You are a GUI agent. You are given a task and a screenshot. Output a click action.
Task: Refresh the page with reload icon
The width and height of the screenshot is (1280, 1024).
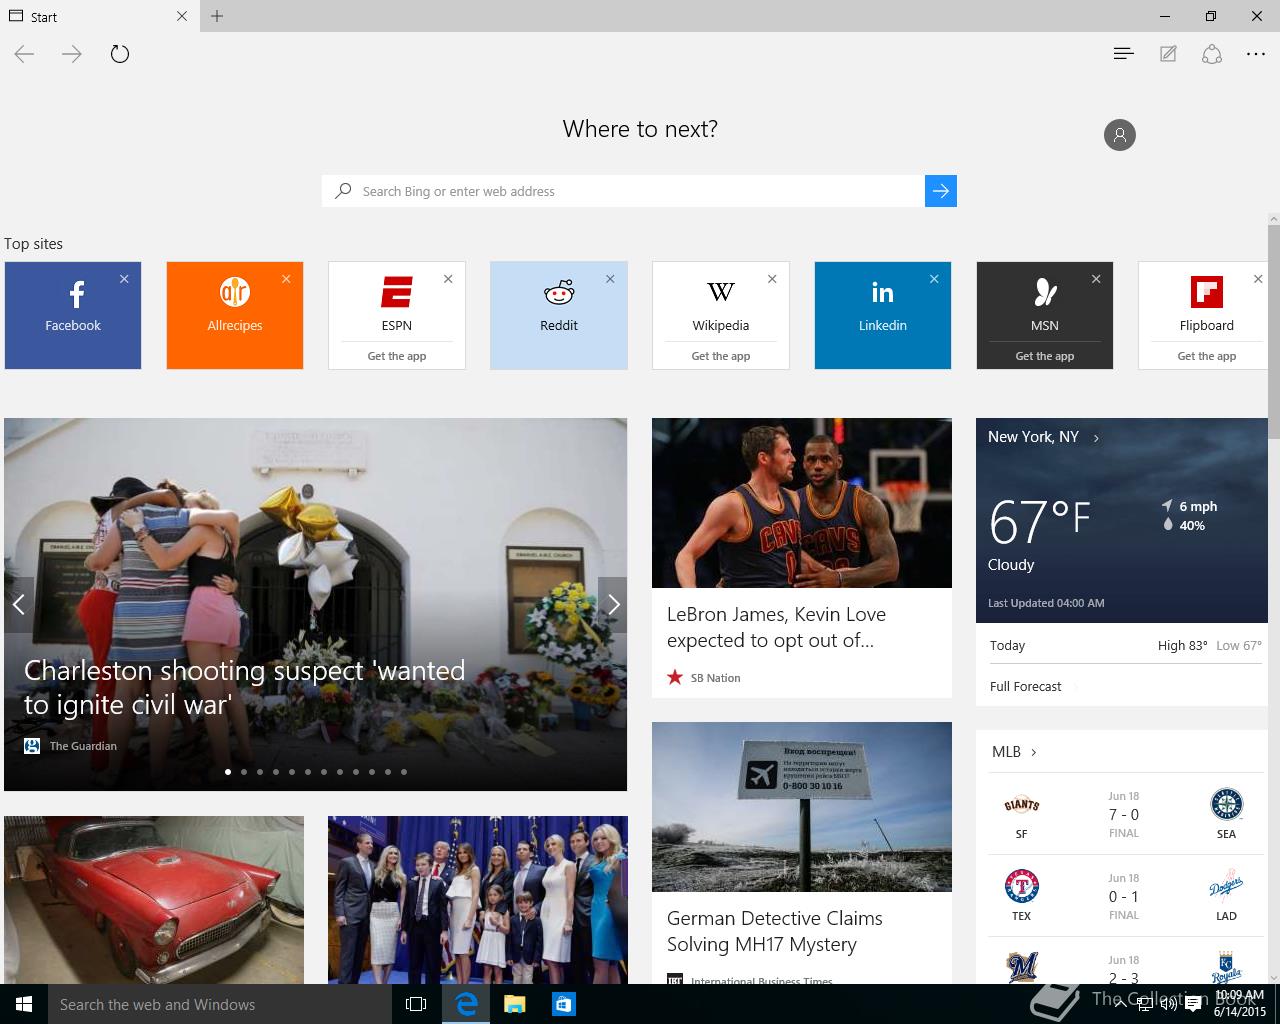pos(120,54)
